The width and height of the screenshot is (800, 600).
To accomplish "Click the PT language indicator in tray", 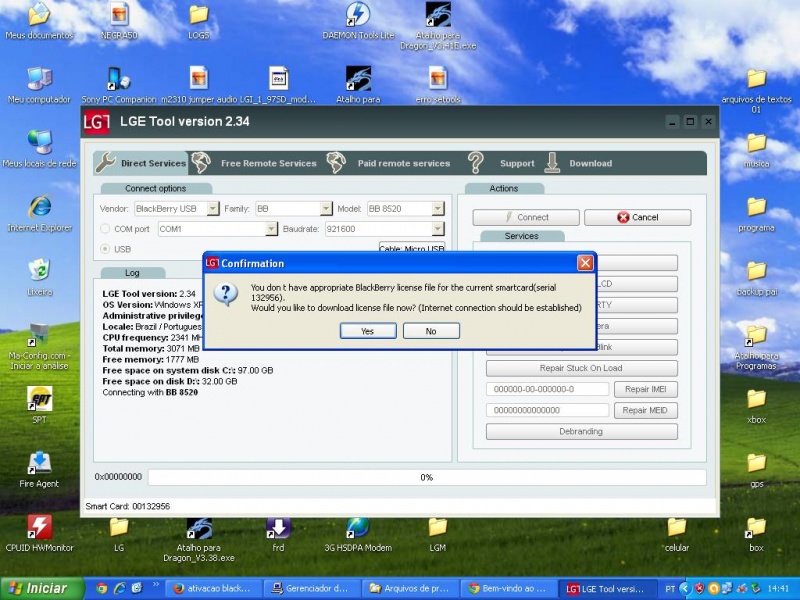I will 670,589.
